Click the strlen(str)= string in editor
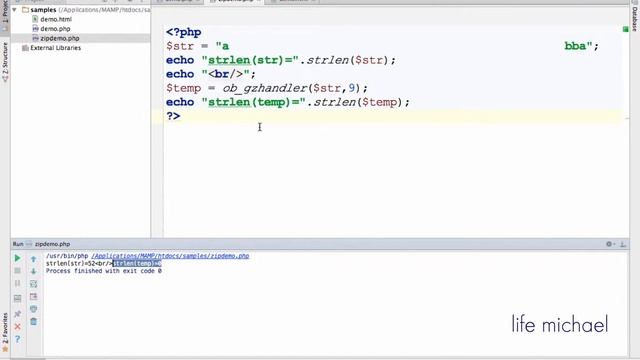The width and height of the screenshot is (640, 360). tap(253, 60)
